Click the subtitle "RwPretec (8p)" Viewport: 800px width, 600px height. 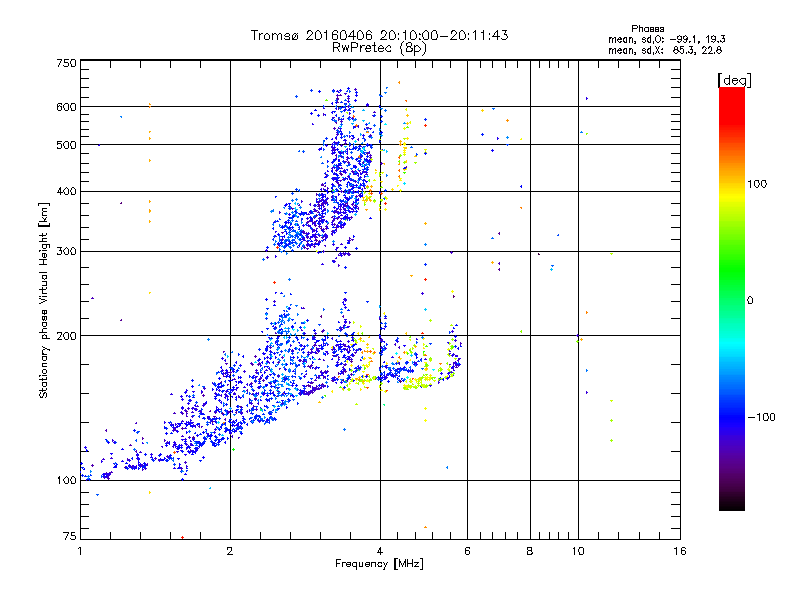point(379,48)
